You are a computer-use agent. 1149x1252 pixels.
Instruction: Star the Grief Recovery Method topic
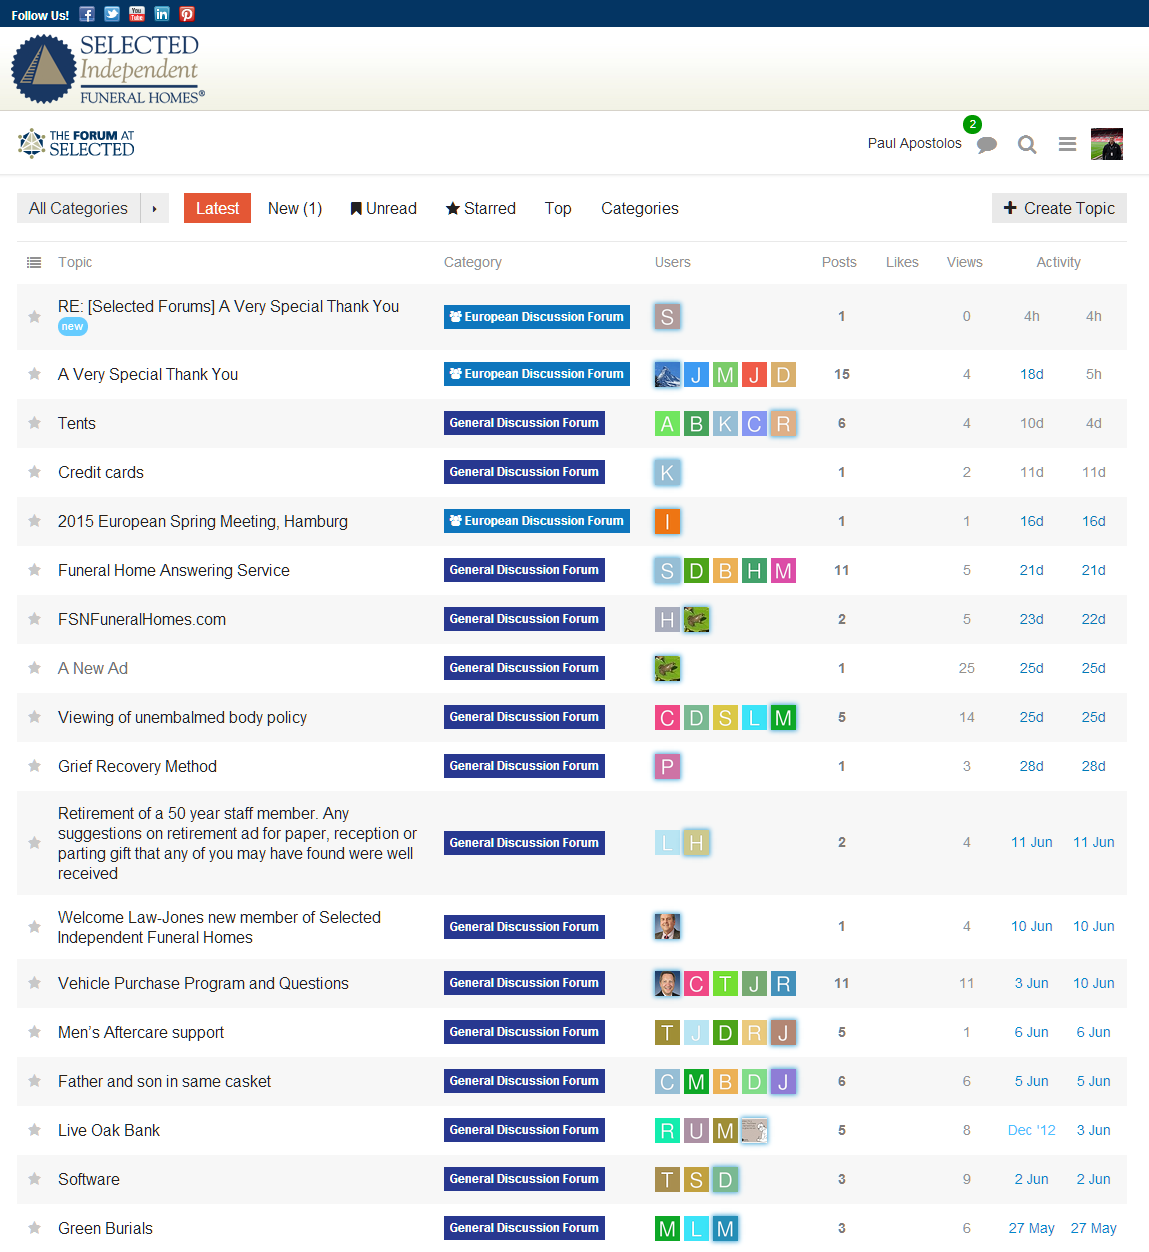pyautogui.click(x=34, y=766)
